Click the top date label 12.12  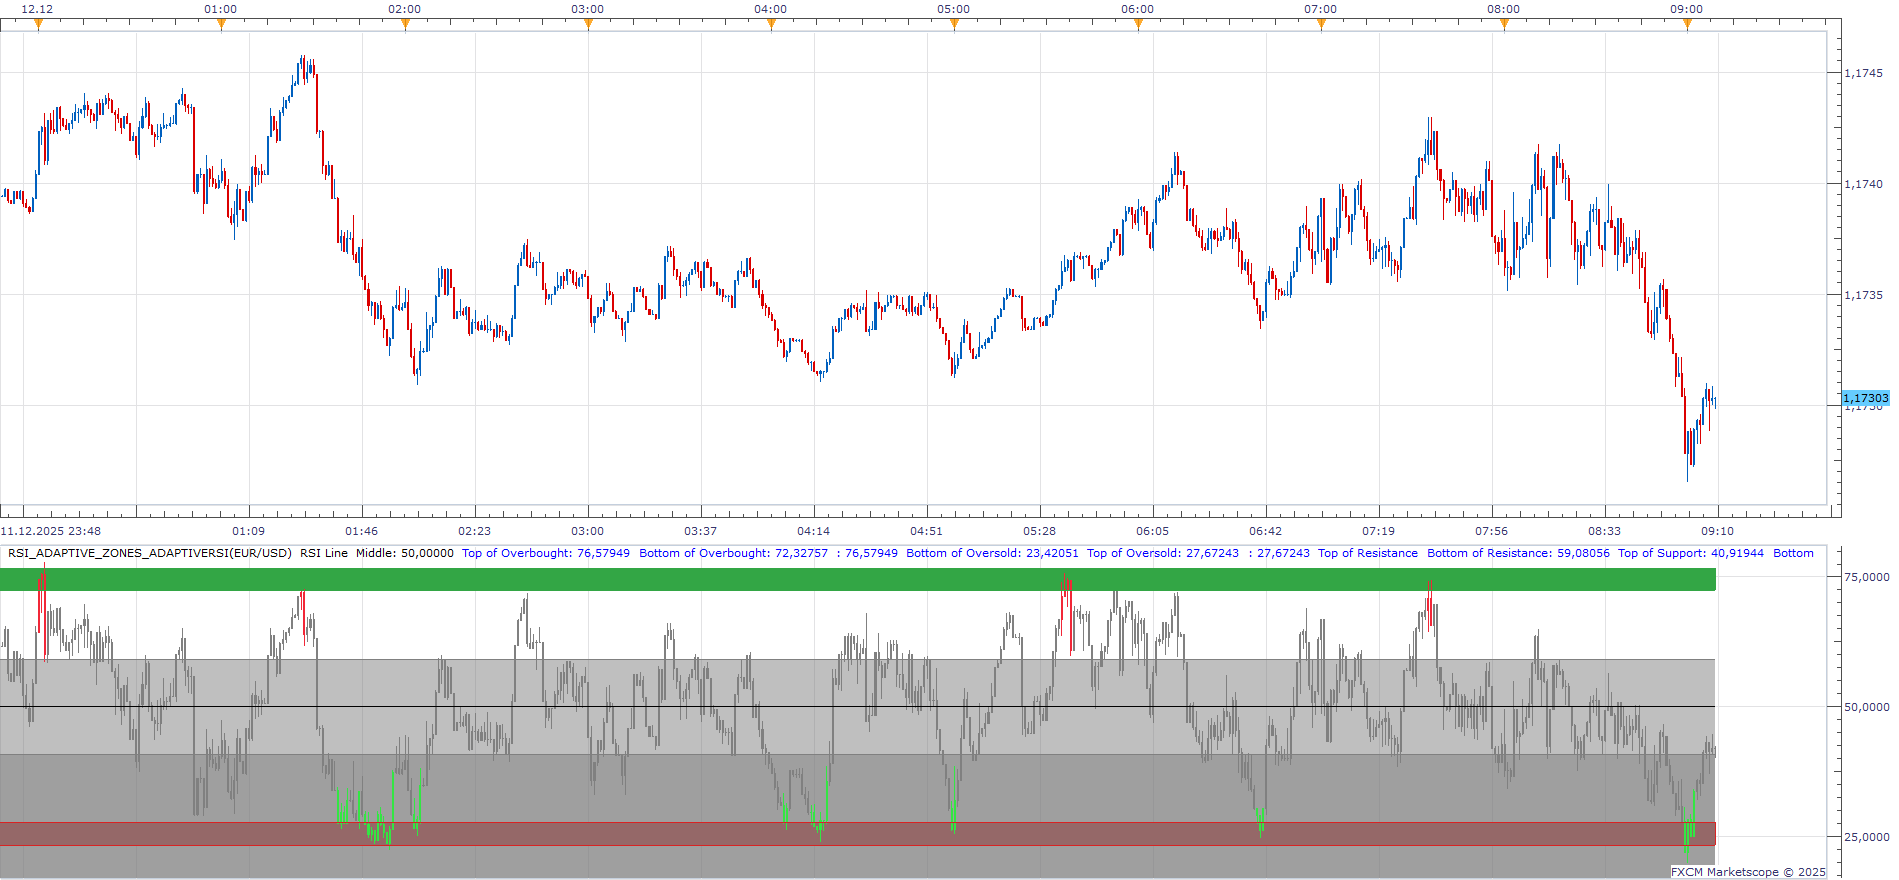coord(38,9)
